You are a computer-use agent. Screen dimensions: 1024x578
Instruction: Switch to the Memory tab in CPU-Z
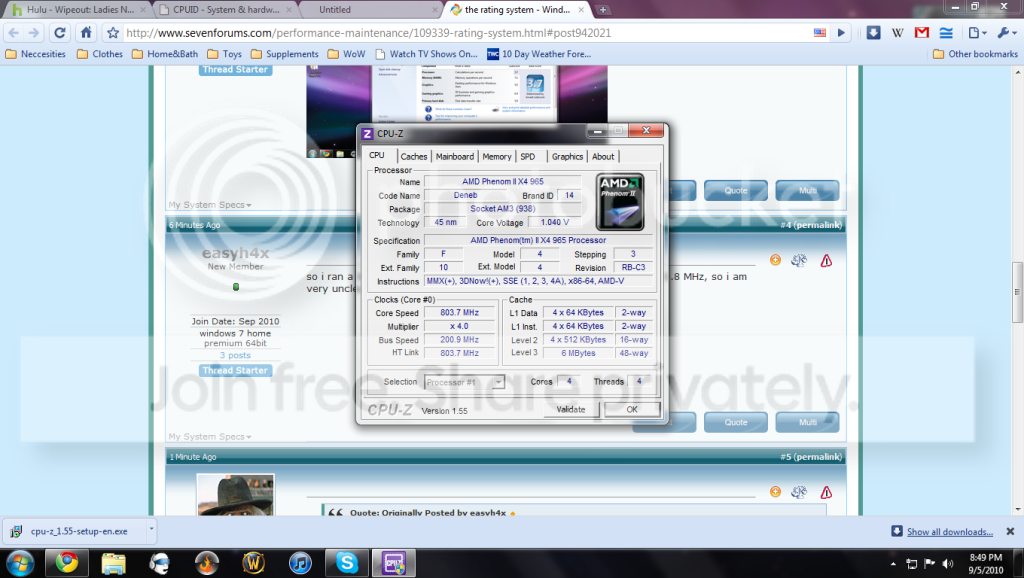(x=496, y=157)
